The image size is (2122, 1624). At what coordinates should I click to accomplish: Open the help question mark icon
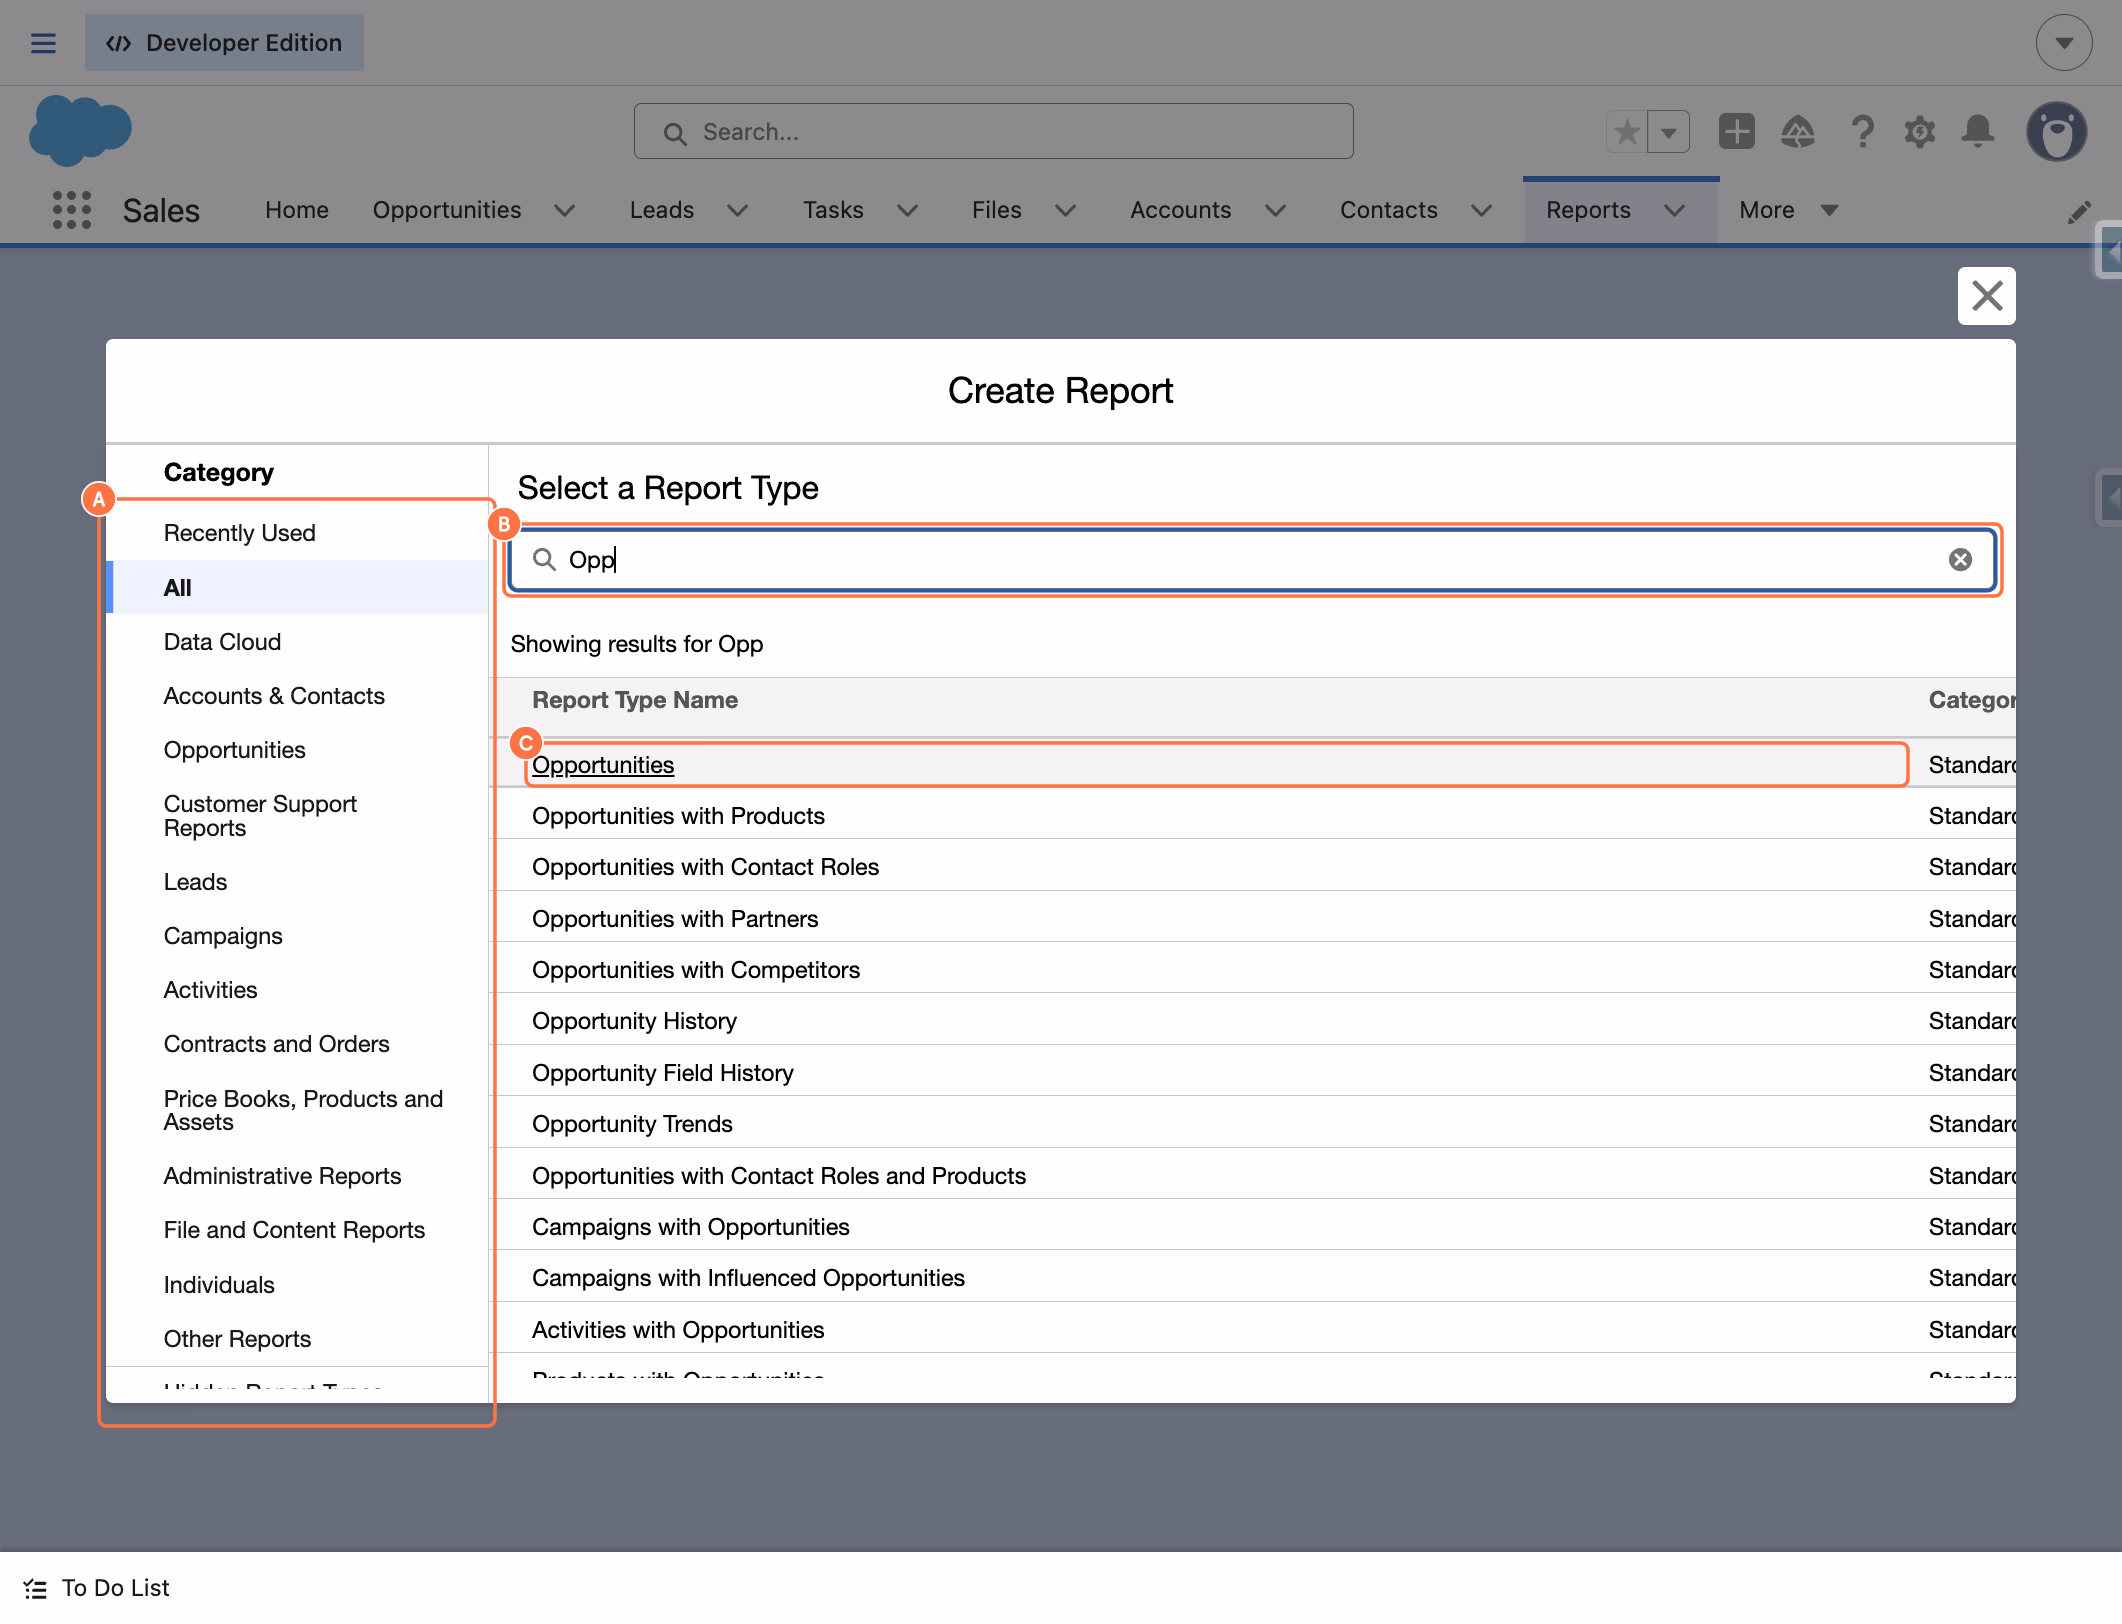1862,131
